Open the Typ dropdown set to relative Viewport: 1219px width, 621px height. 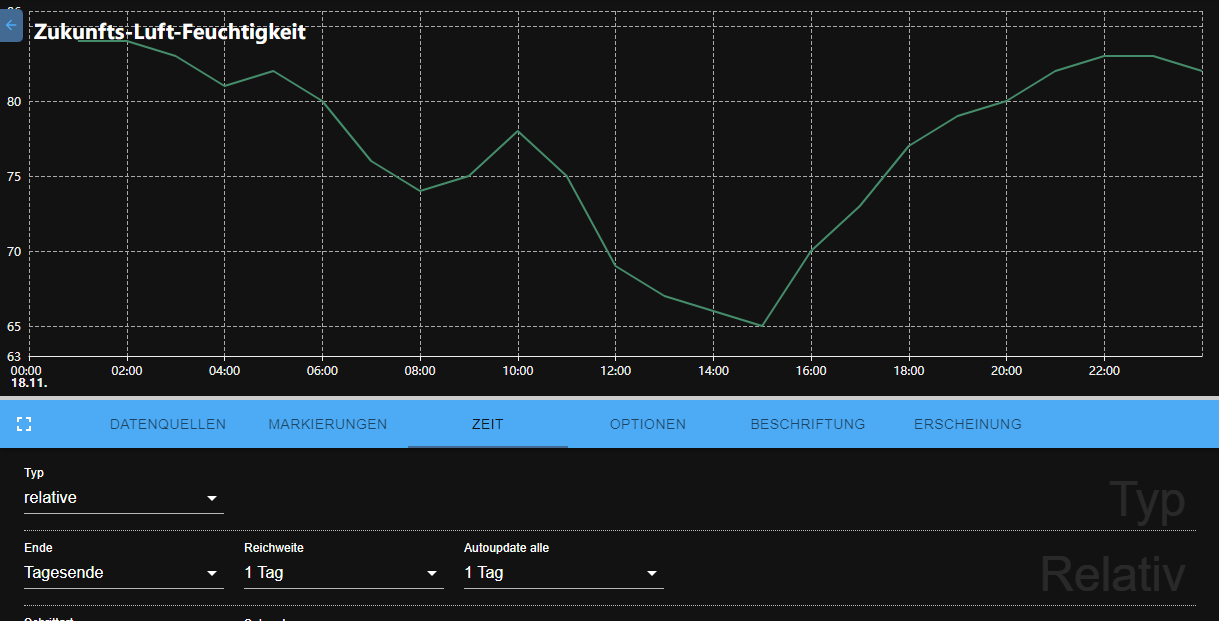click(x=124, y=498)
